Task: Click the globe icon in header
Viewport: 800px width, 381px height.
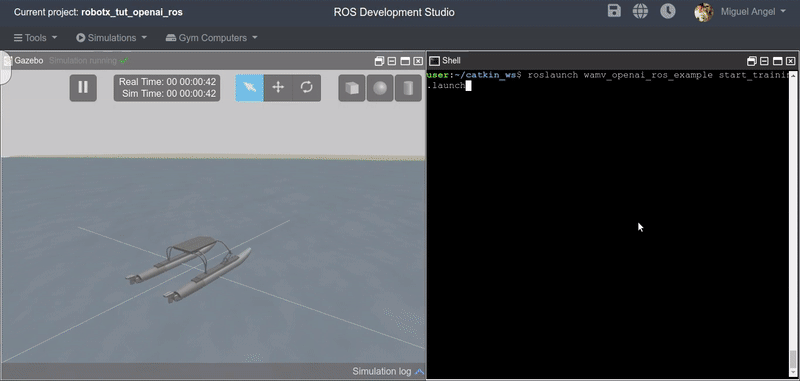Action: click(x=640, y=11)
